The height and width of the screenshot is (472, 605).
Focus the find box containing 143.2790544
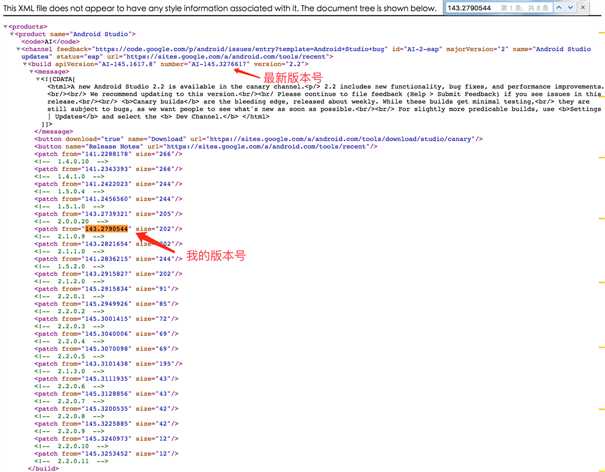click(499, 8)
